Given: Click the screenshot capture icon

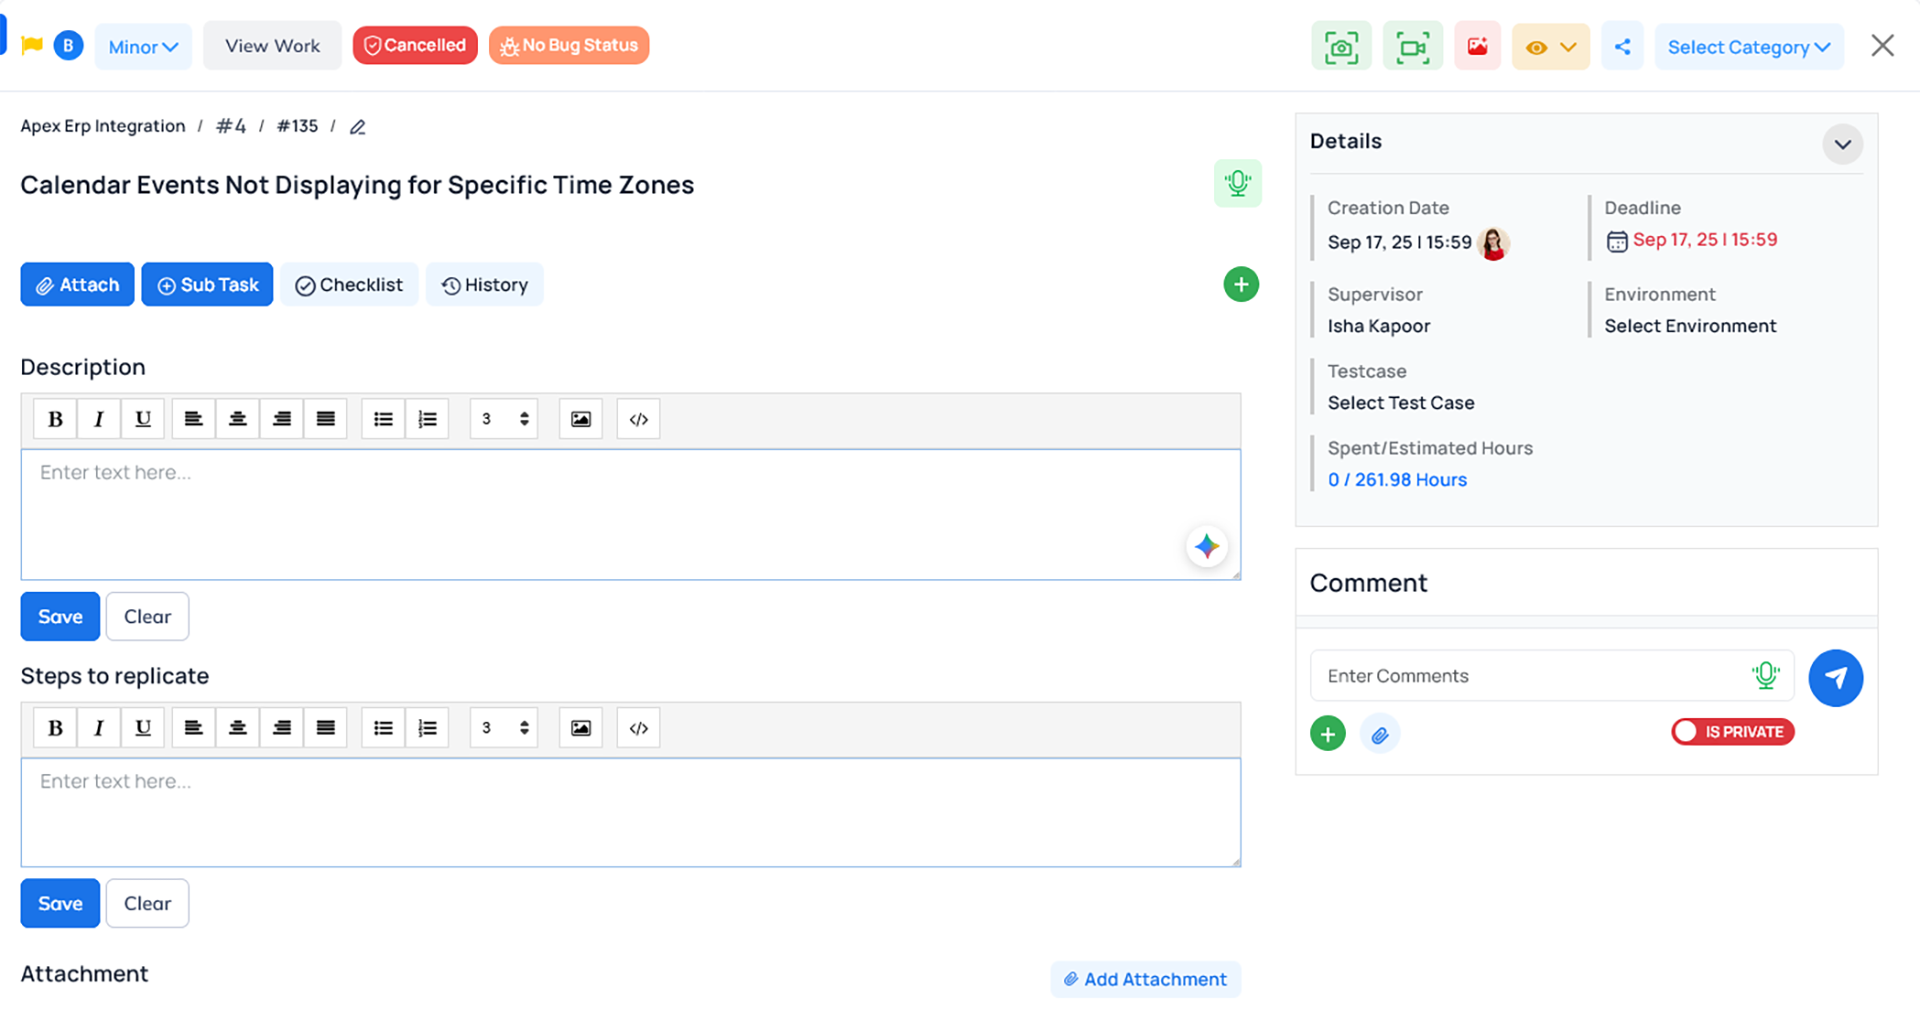Looking at the screenshot, I should [x=1341, y=47].
